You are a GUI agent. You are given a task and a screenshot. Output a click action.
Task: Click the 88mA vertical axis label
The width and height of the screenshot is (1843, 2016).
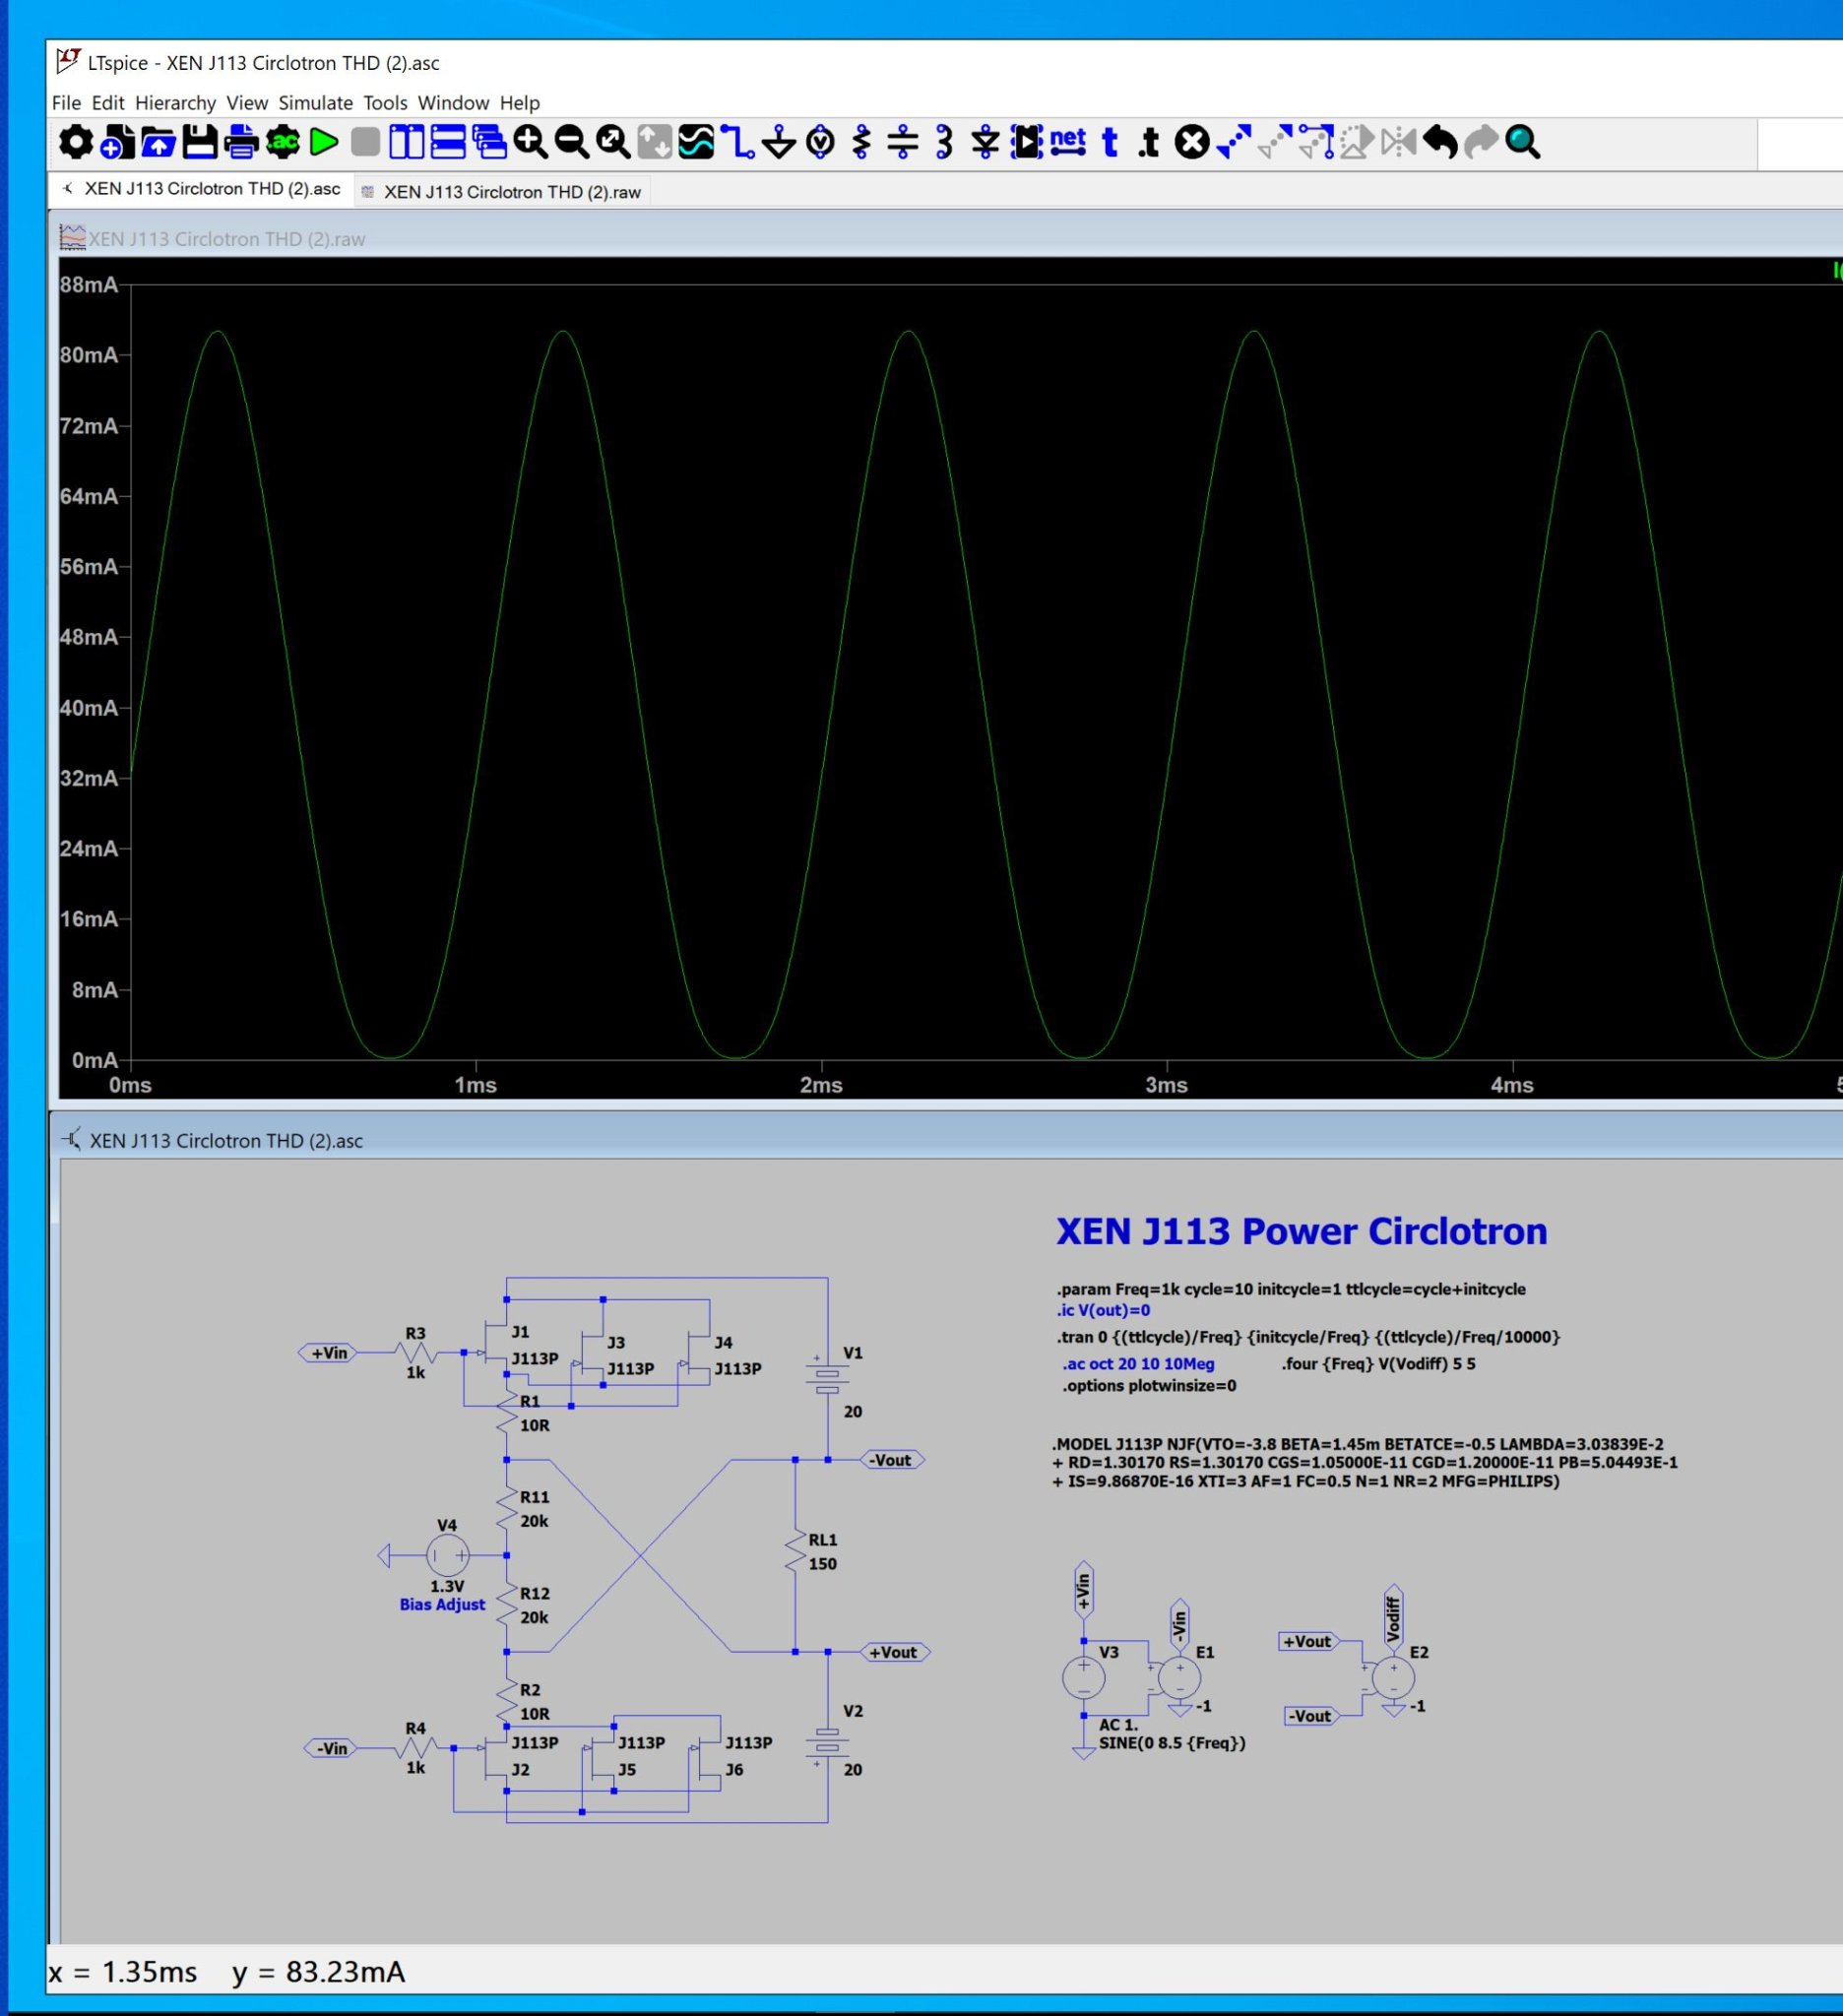[x=88, y=285]
